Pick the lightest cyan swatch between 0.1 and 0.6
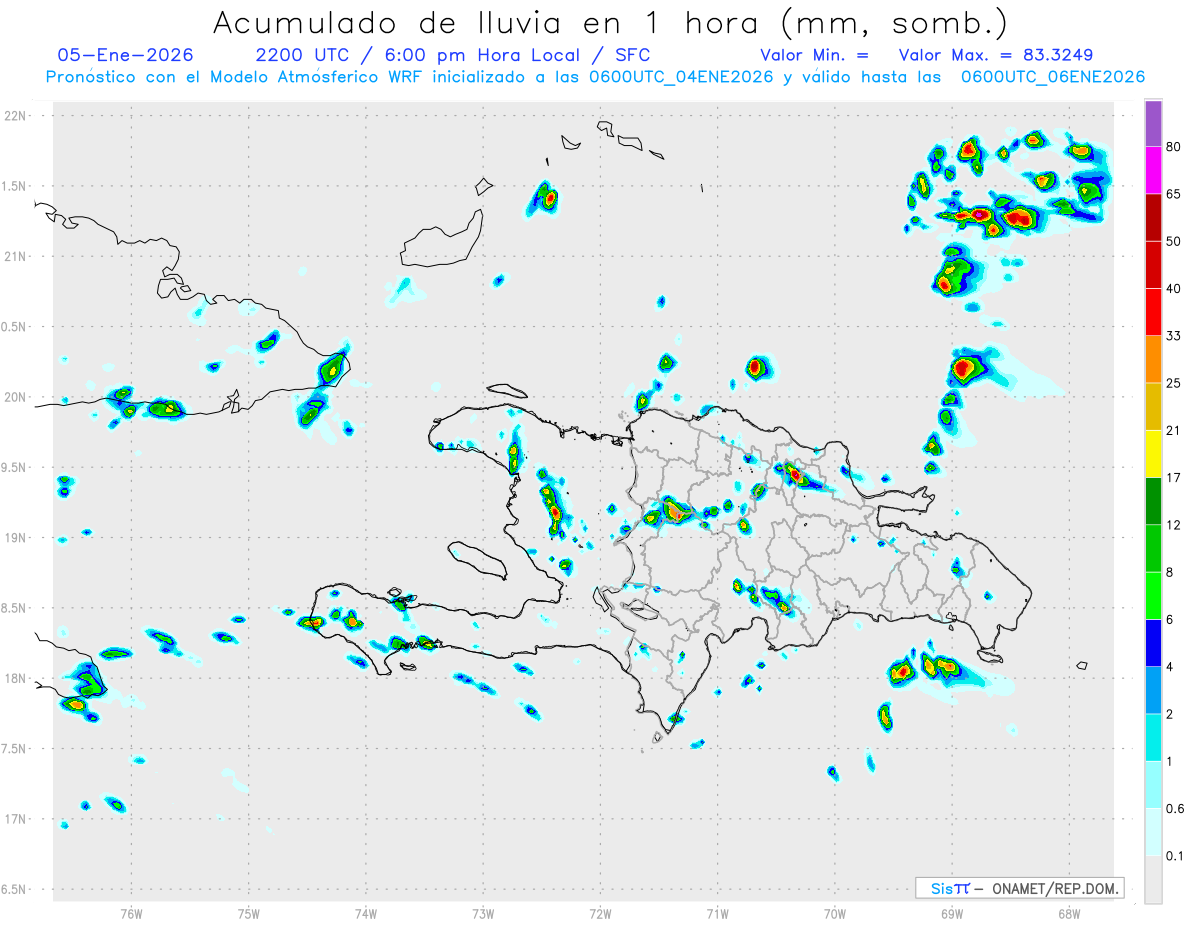Image resolution: width=1200 pixels, height=927 pixels. pos(1153,831)
